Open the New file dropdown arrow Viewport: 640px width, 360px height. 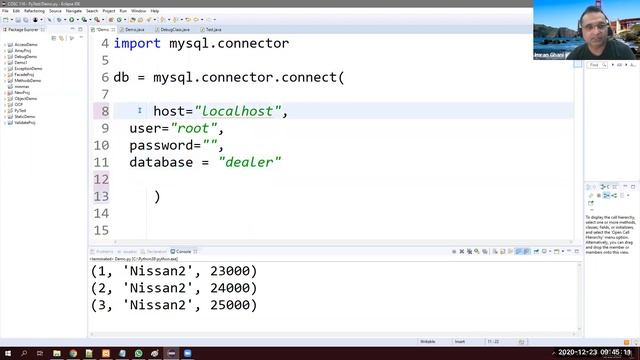click(x=11, y=20)
